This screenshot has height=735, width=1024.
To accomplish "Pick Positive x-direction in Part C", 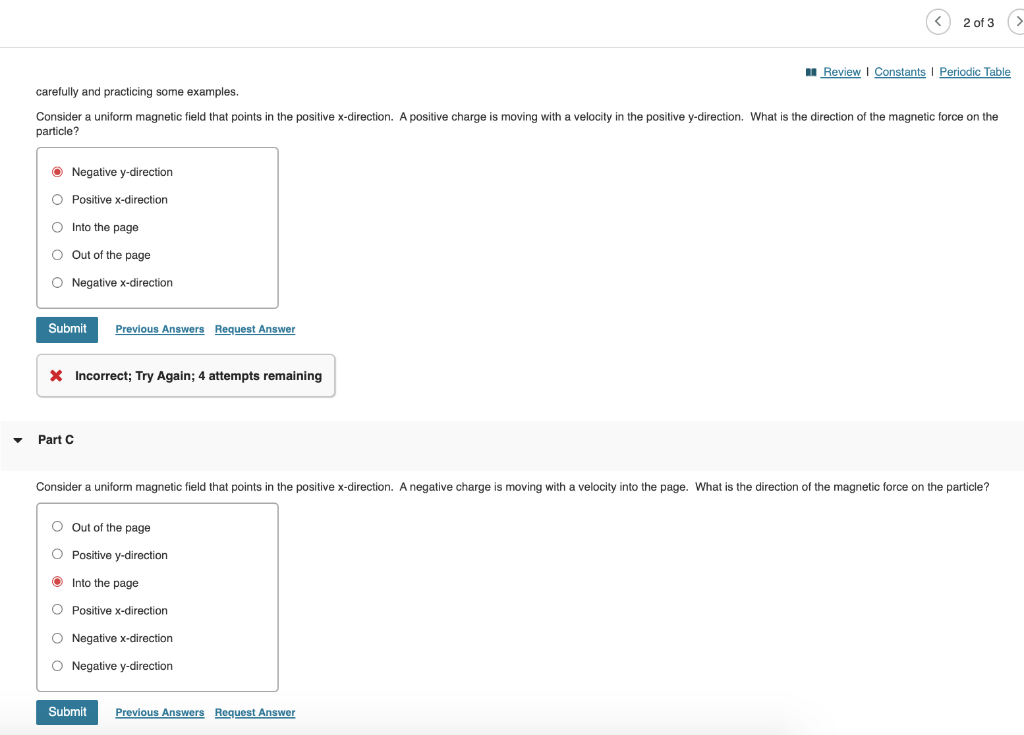I will point(57,610).
